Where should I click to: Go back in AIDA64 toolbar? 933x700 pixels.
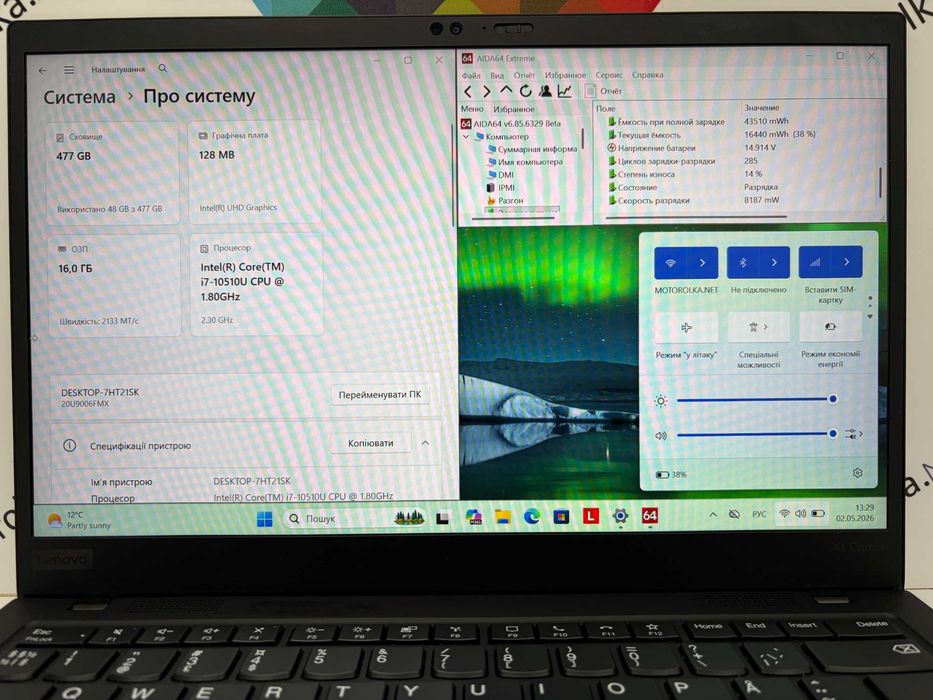pos(468,92)
